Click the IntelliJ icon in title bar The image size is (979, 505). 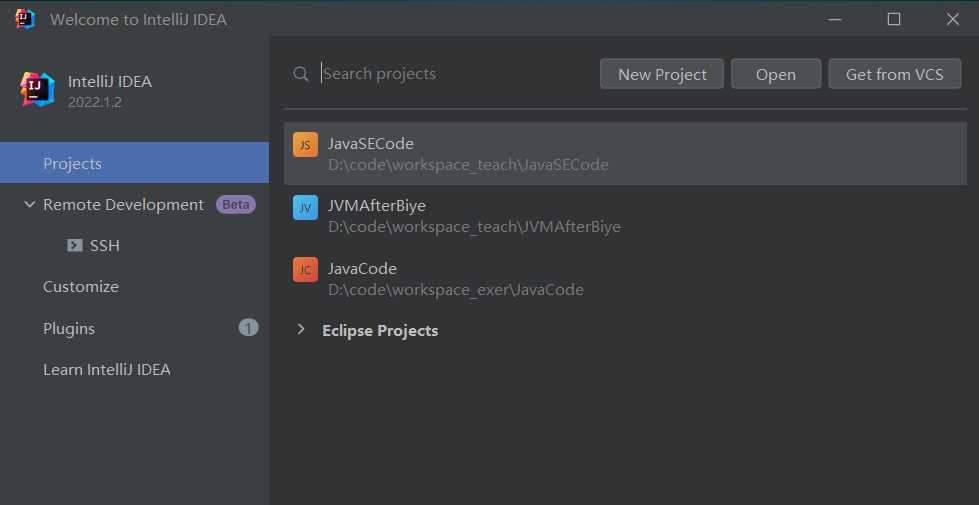(25, 19)
